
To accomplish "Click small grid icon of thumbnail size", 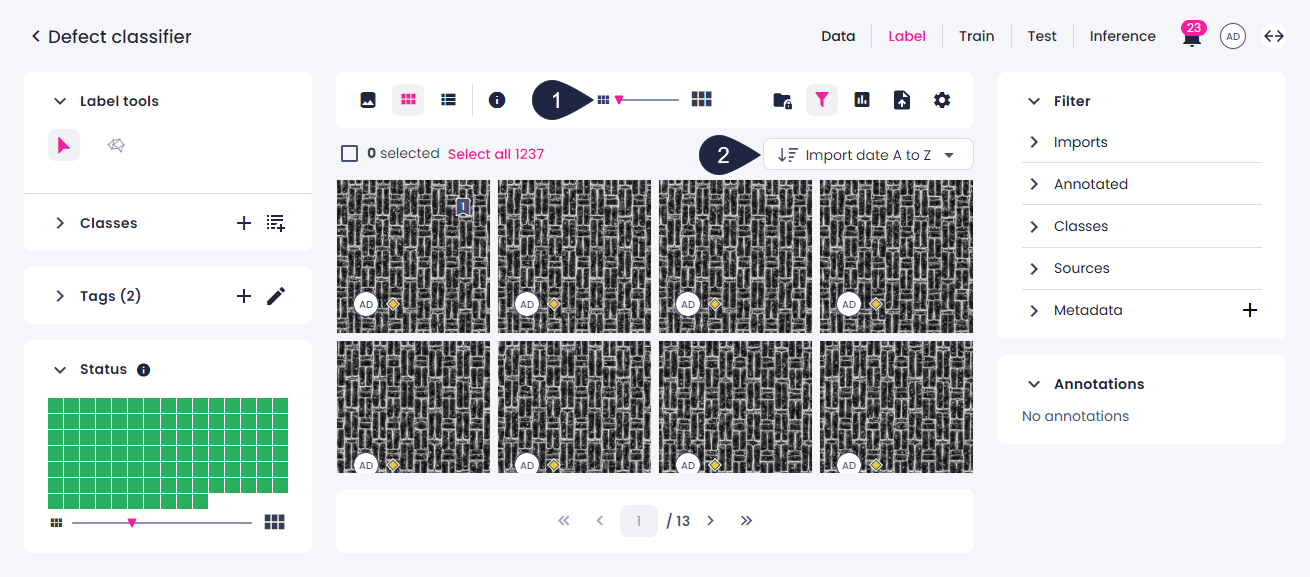I will pos(604,100).
